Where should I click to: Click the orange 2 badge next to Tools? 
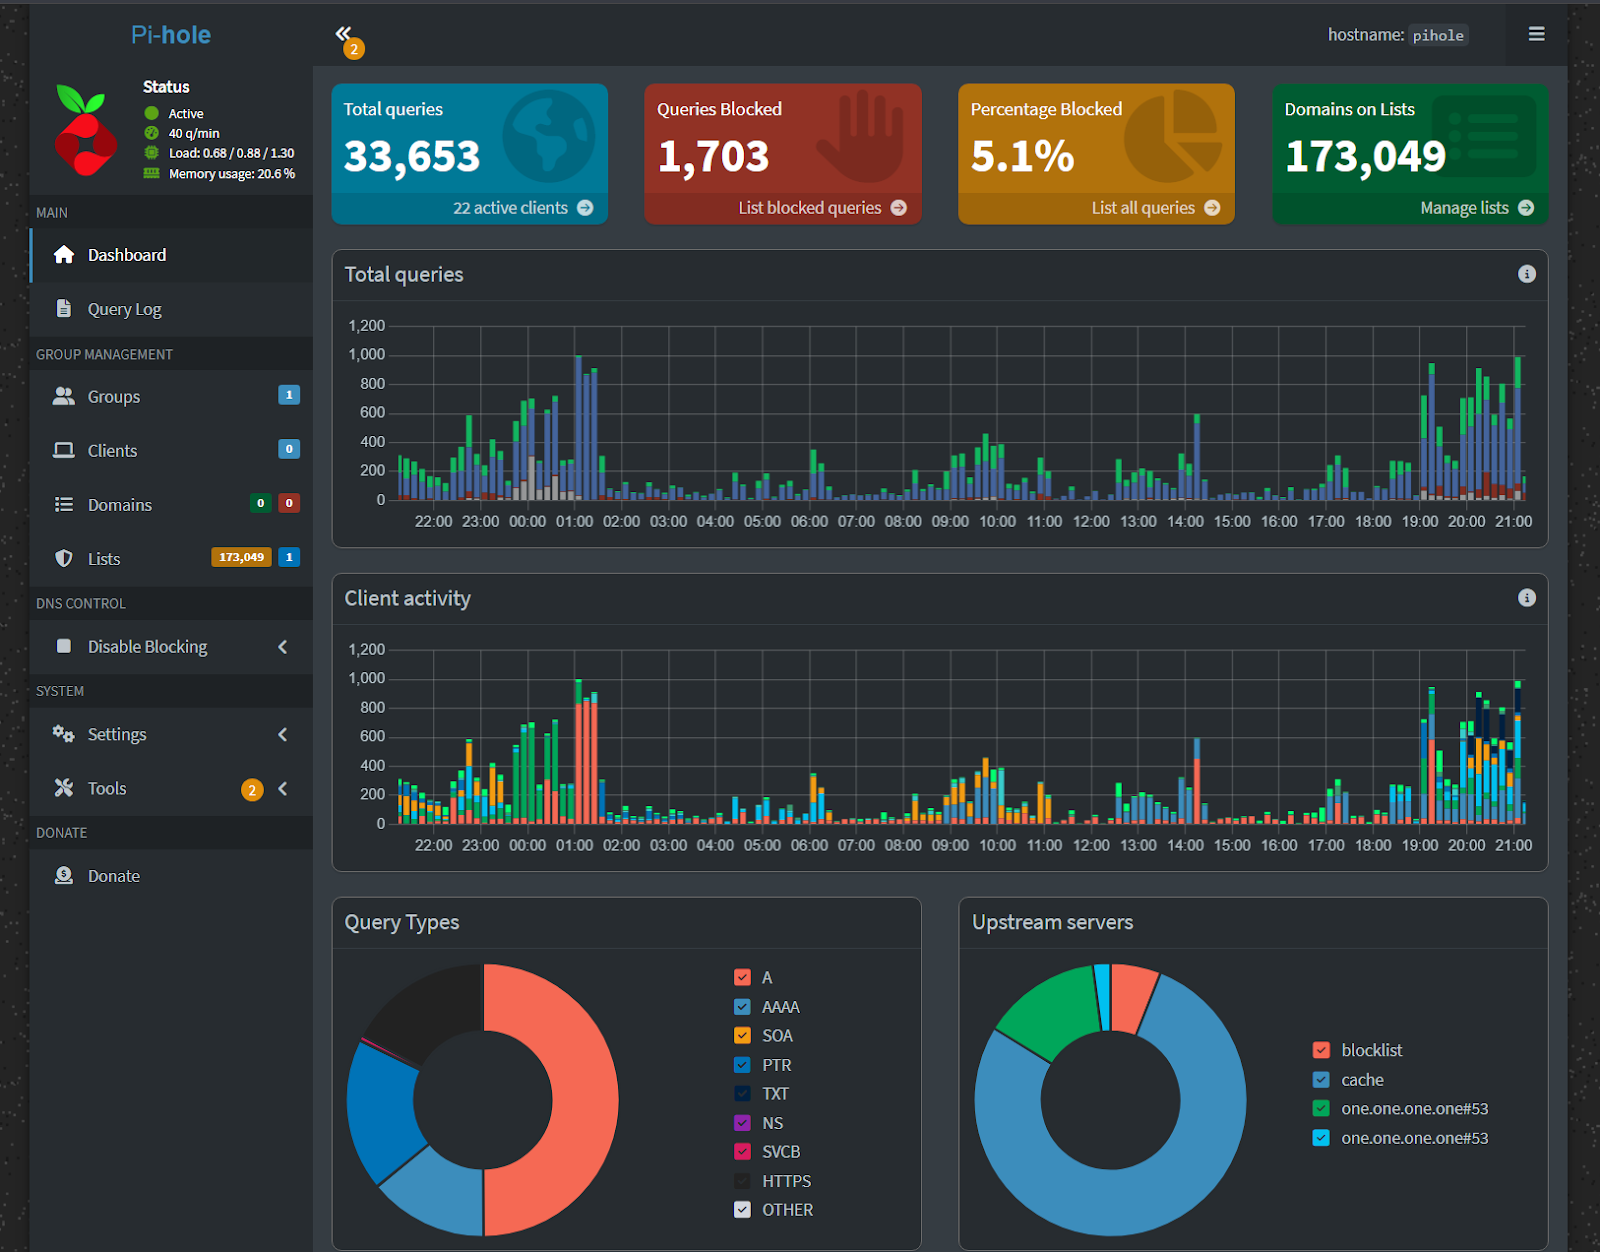tap(252, 790)
